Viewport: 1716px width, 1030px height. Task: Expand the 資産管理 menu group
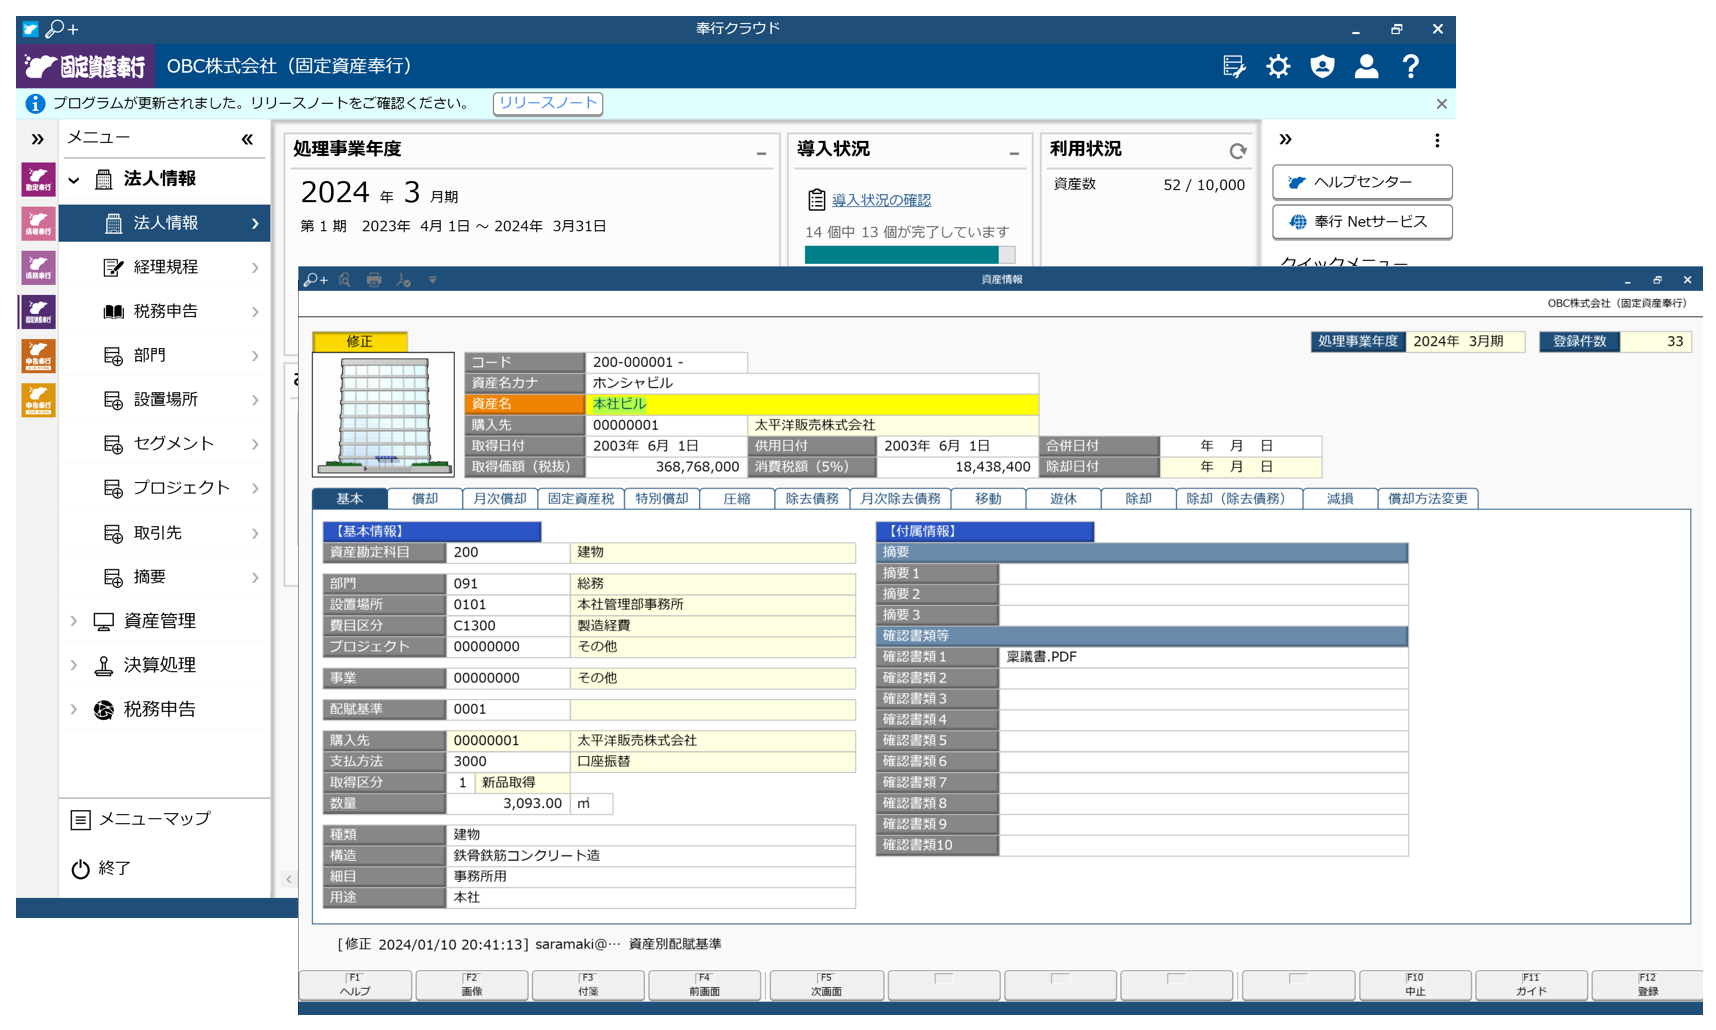[x=74, y=621]
